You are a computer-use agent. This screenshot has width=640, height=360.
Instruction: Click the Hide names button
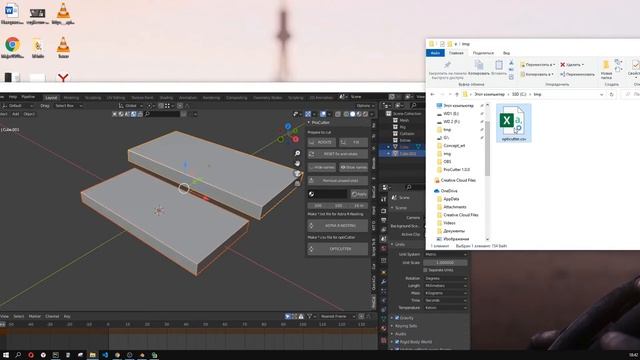(x=322, y=167)
